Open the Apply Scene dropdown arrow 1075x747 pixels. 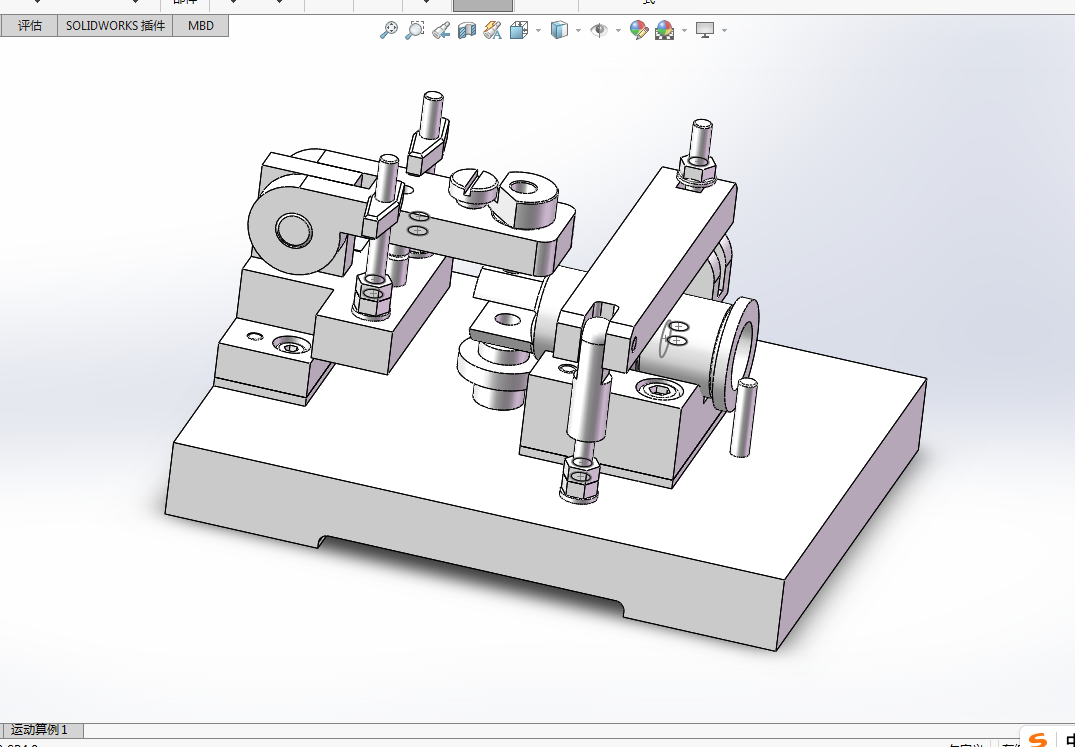[x=684, y=30]
